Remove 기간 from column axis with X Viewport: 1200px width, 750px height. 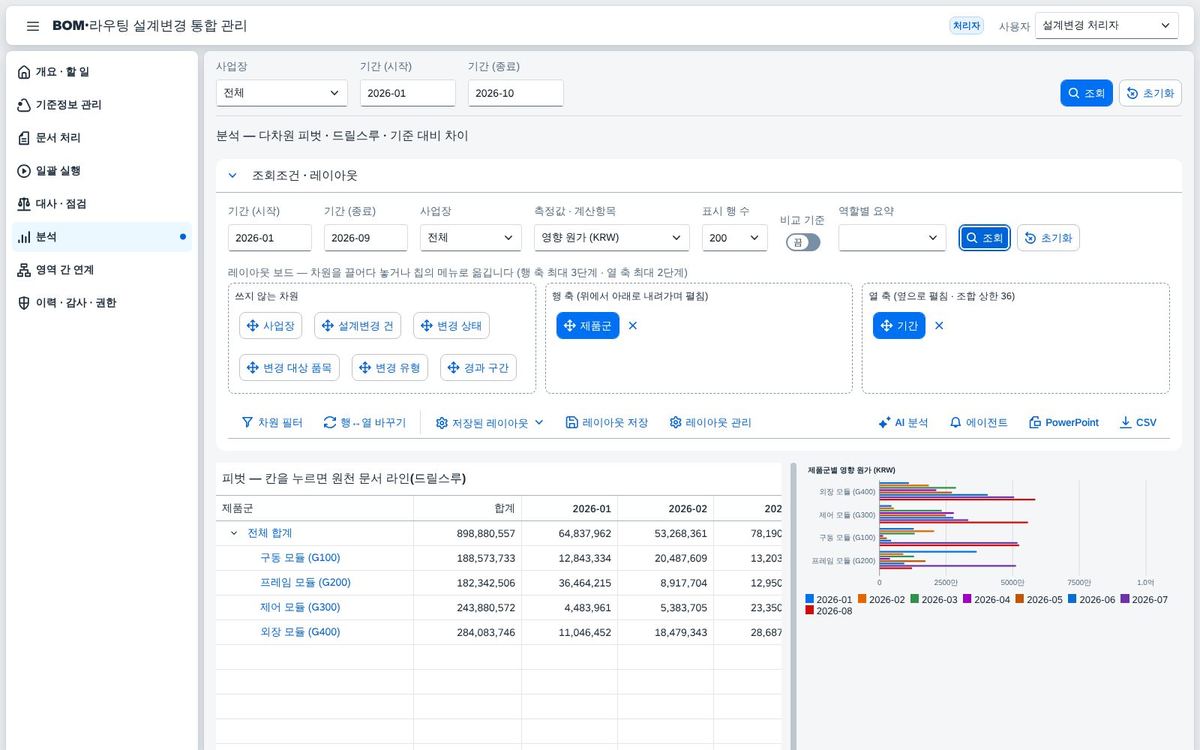[x=939, y=326]
